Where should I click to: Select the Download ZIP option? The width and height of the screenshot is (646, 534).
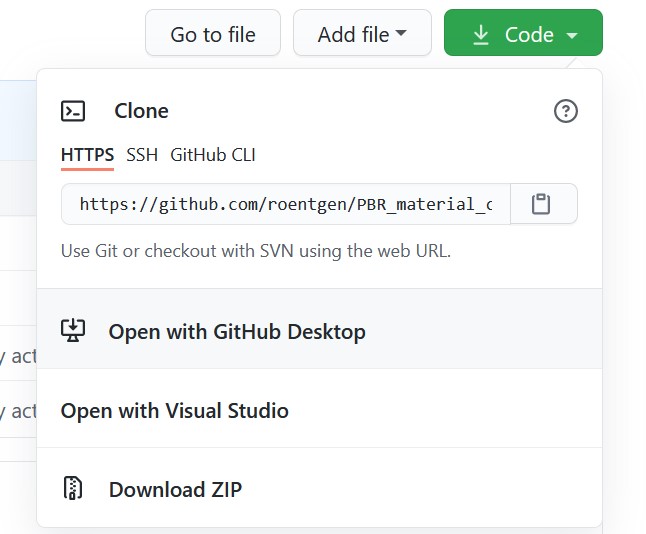pyautogui.click(x=175, y=489)
